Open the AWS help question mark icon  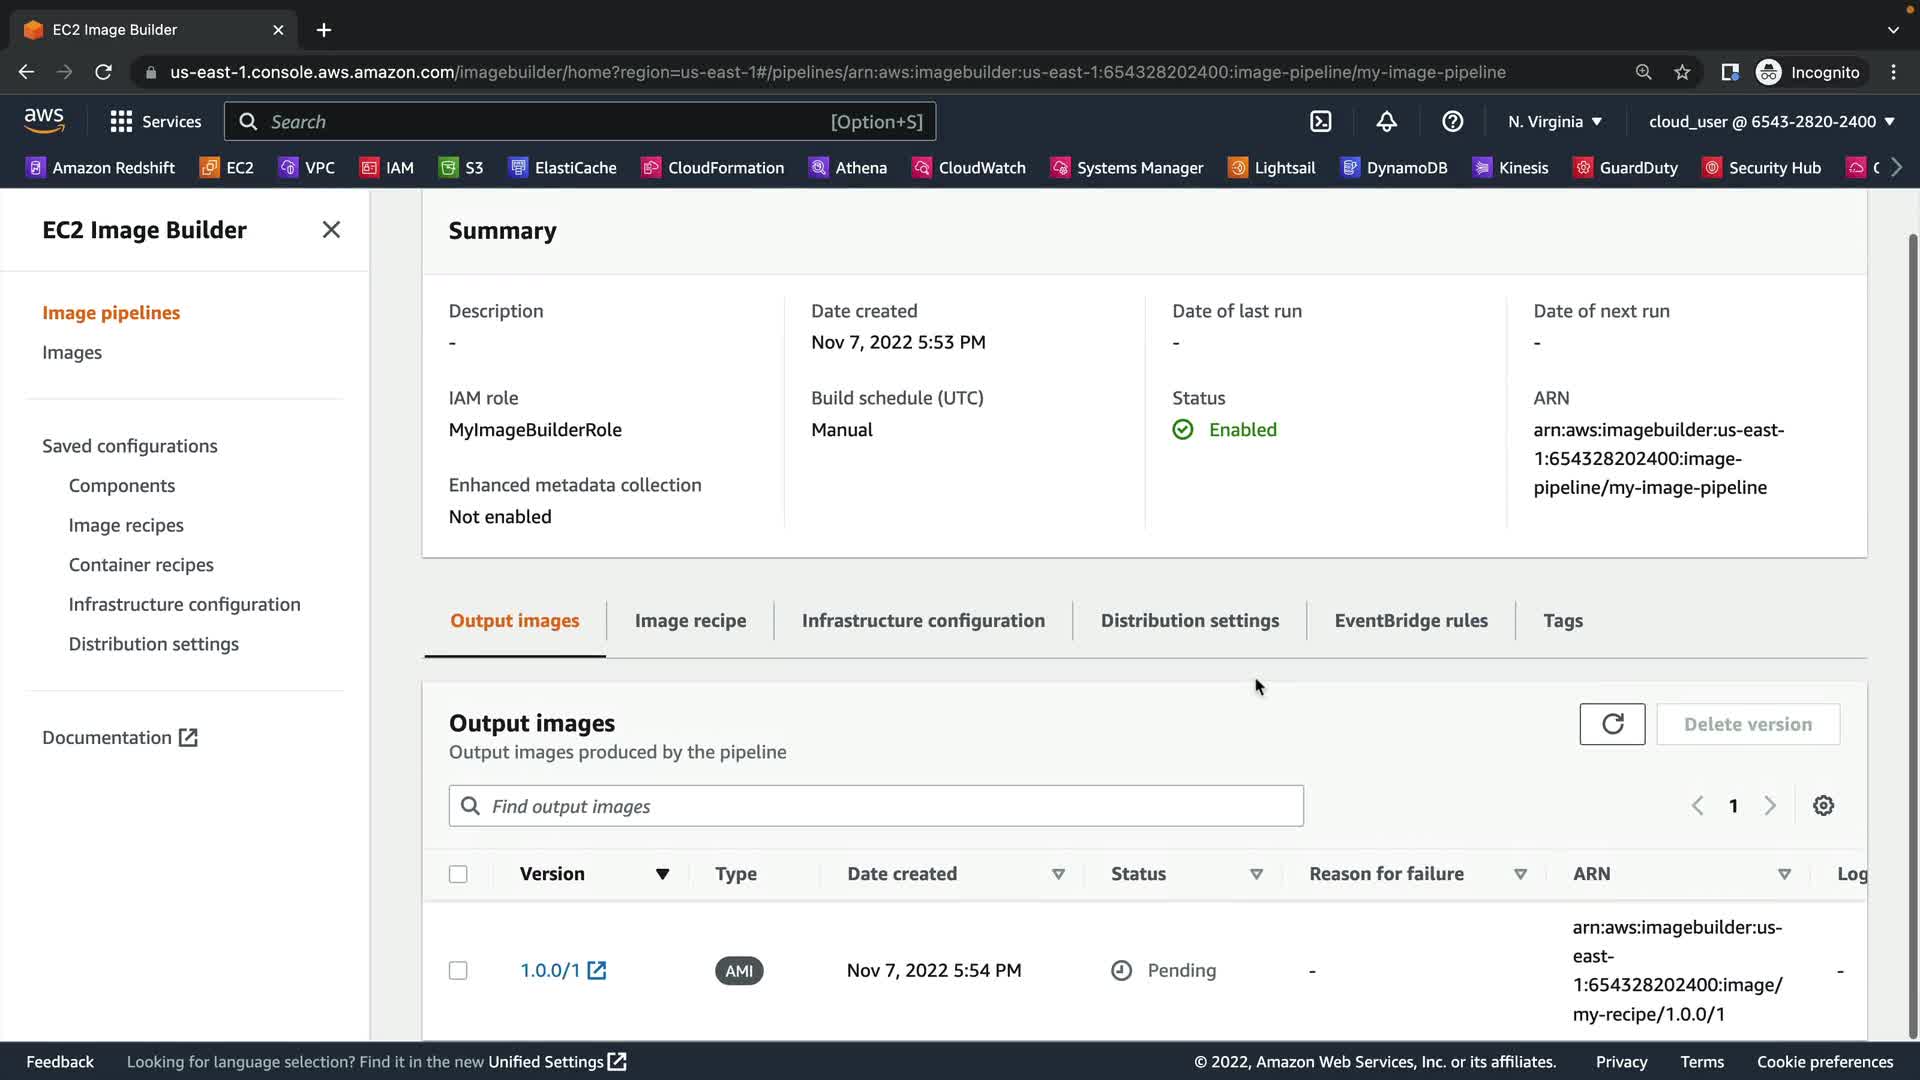1452,122
